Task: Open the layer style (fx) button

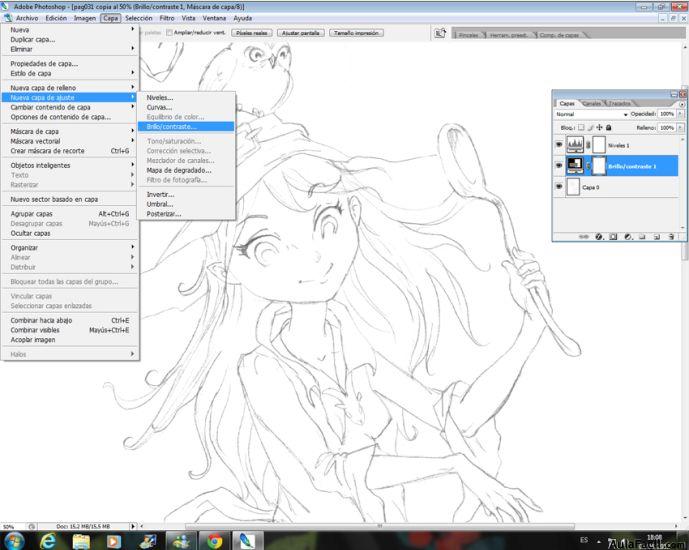Action: click(599, 237)
